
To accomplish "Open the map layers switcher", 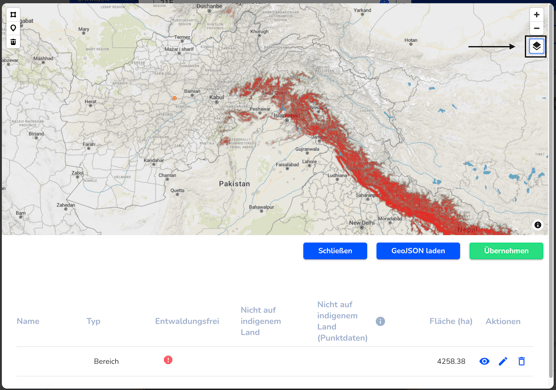I will pos(536,46).
